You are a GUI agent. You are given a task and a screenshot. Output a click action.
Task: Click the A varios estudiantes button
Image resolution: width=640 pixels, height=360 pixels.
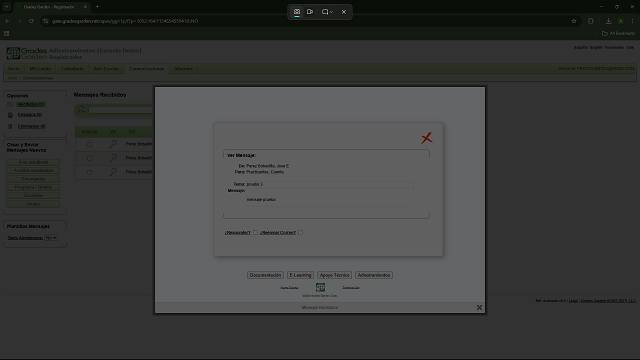tap(33, 171)
